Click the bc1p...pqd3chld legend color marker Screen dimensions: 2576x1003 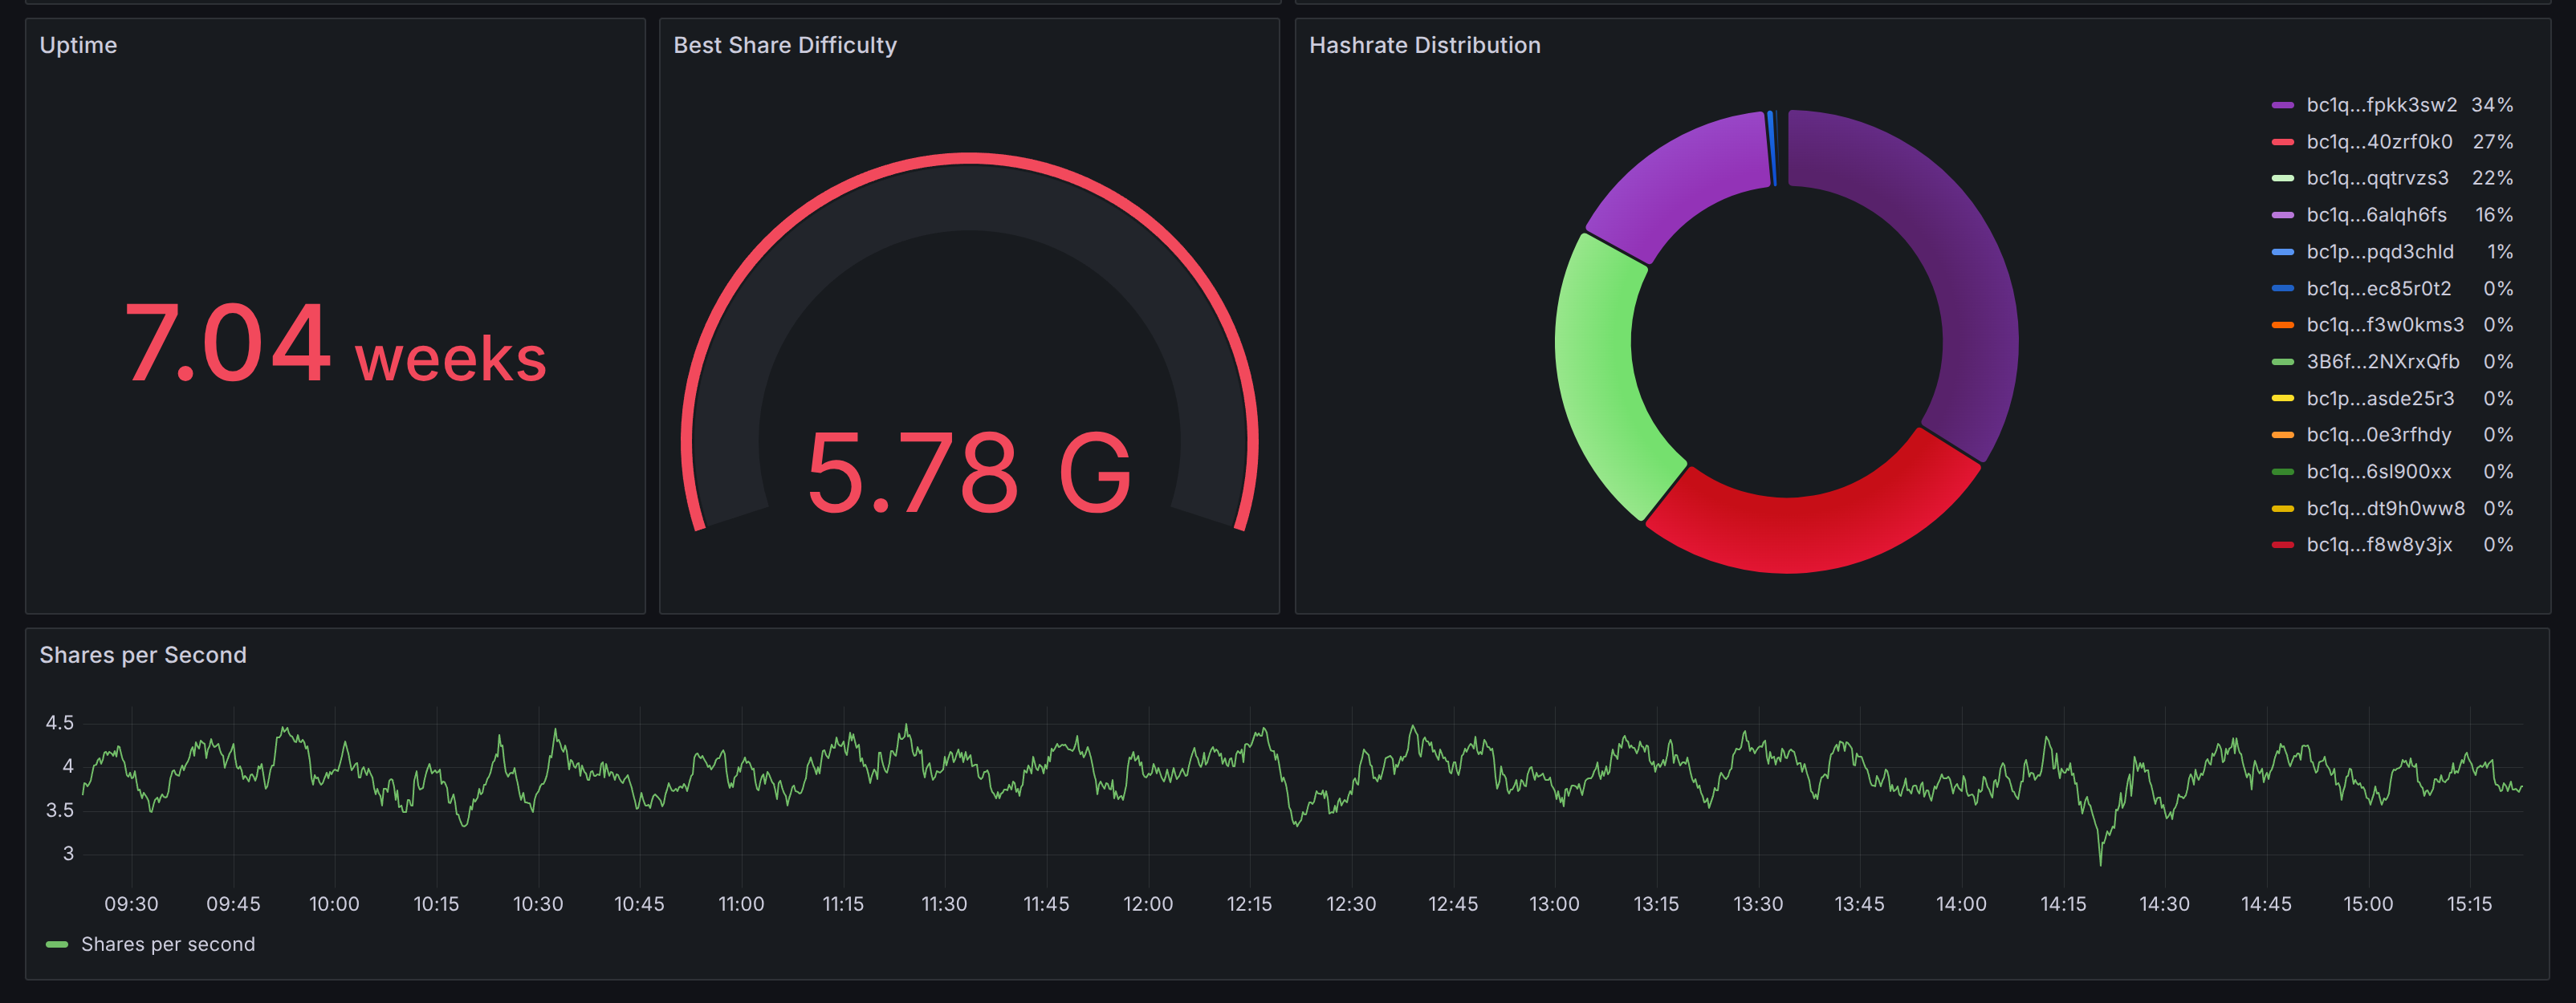click(2282, 252)
